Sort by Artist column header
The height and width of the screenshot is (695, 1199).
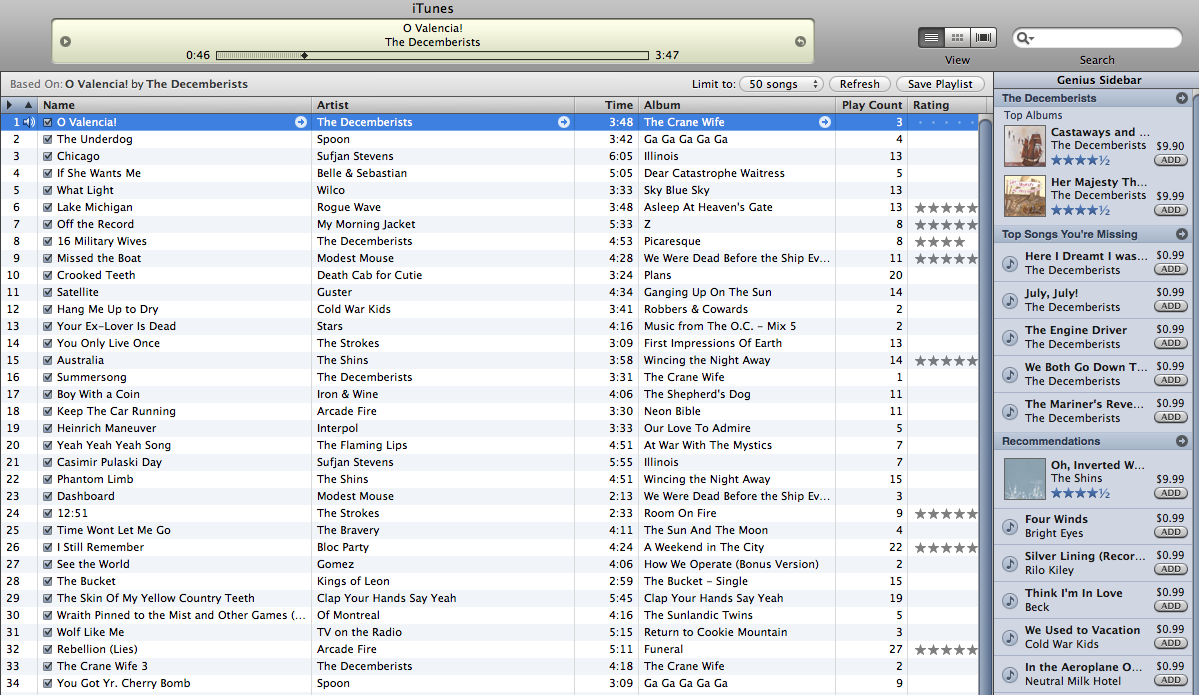point(443,105)
